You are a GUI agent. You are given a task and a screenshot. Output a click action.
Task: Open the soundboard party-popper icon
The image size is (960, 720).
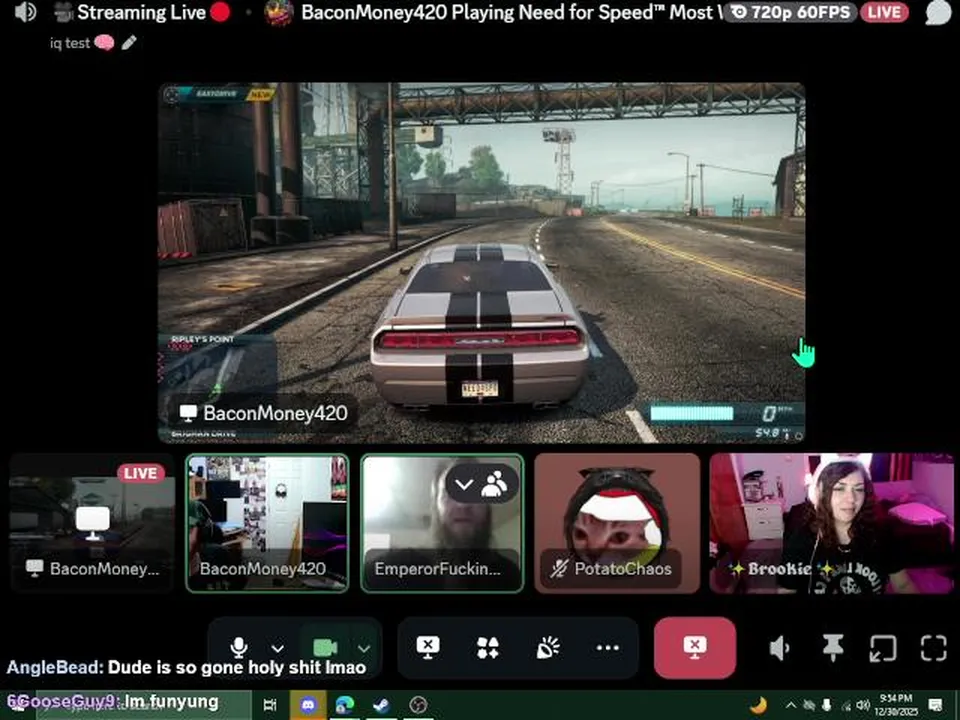pos(547,648)
